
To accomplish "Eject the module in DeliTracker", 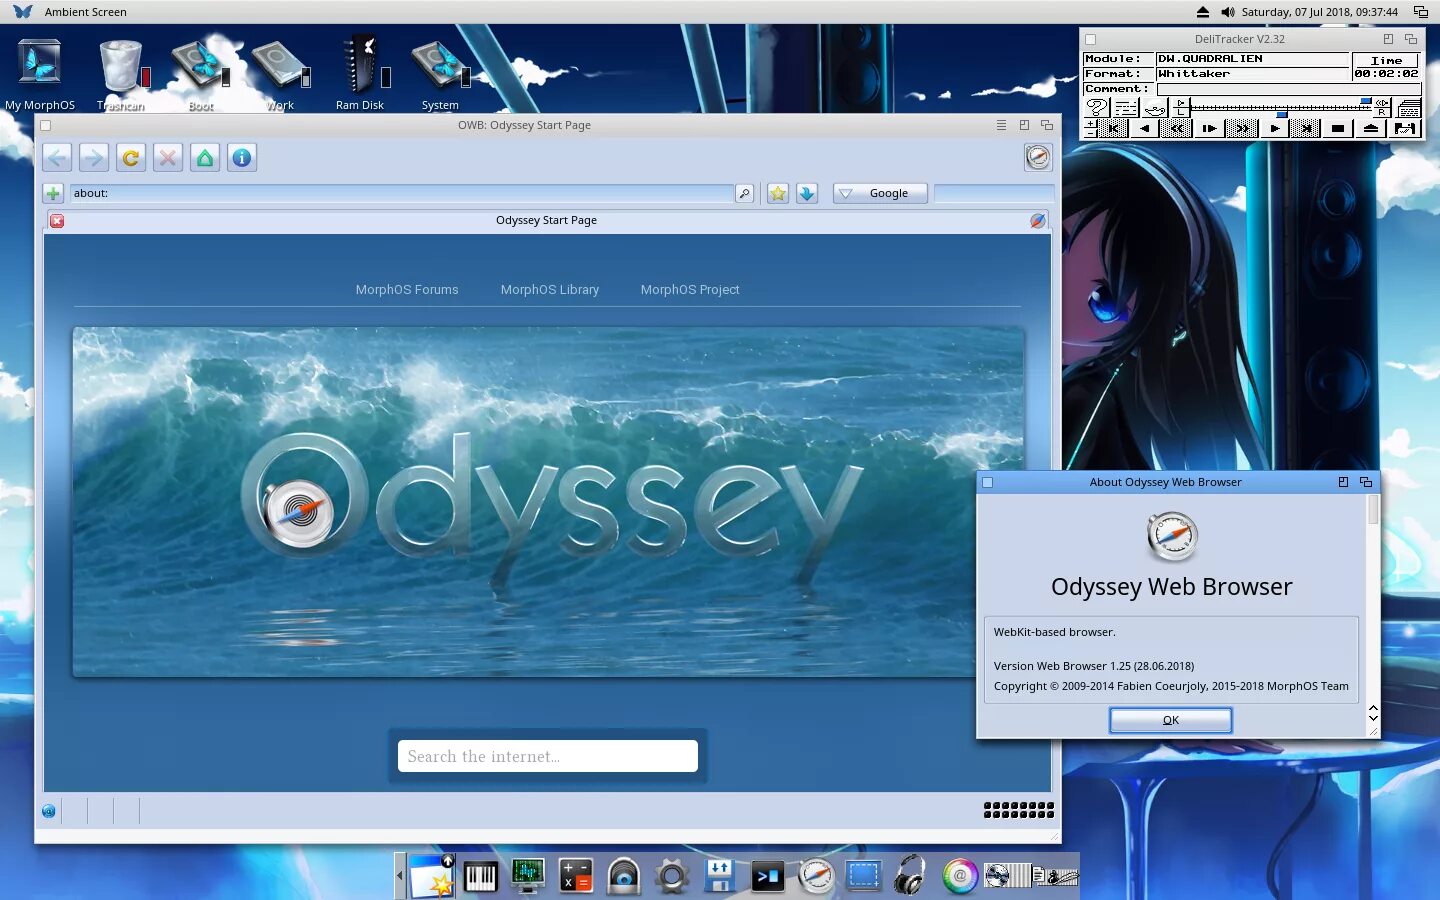I will tap(1371, 128).
